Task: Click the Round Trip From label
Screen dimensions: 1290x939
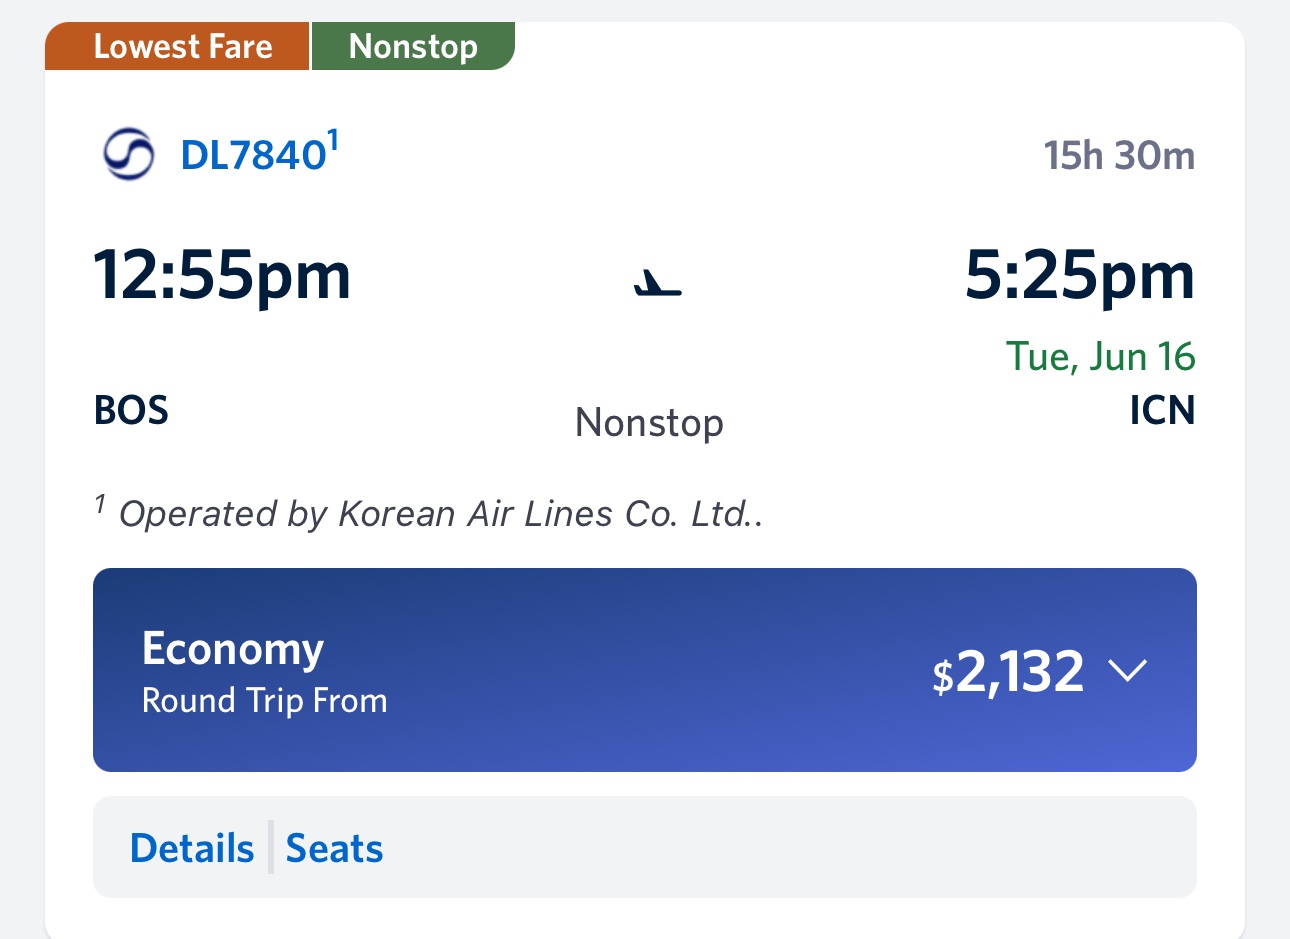Action: pos(264,700)
